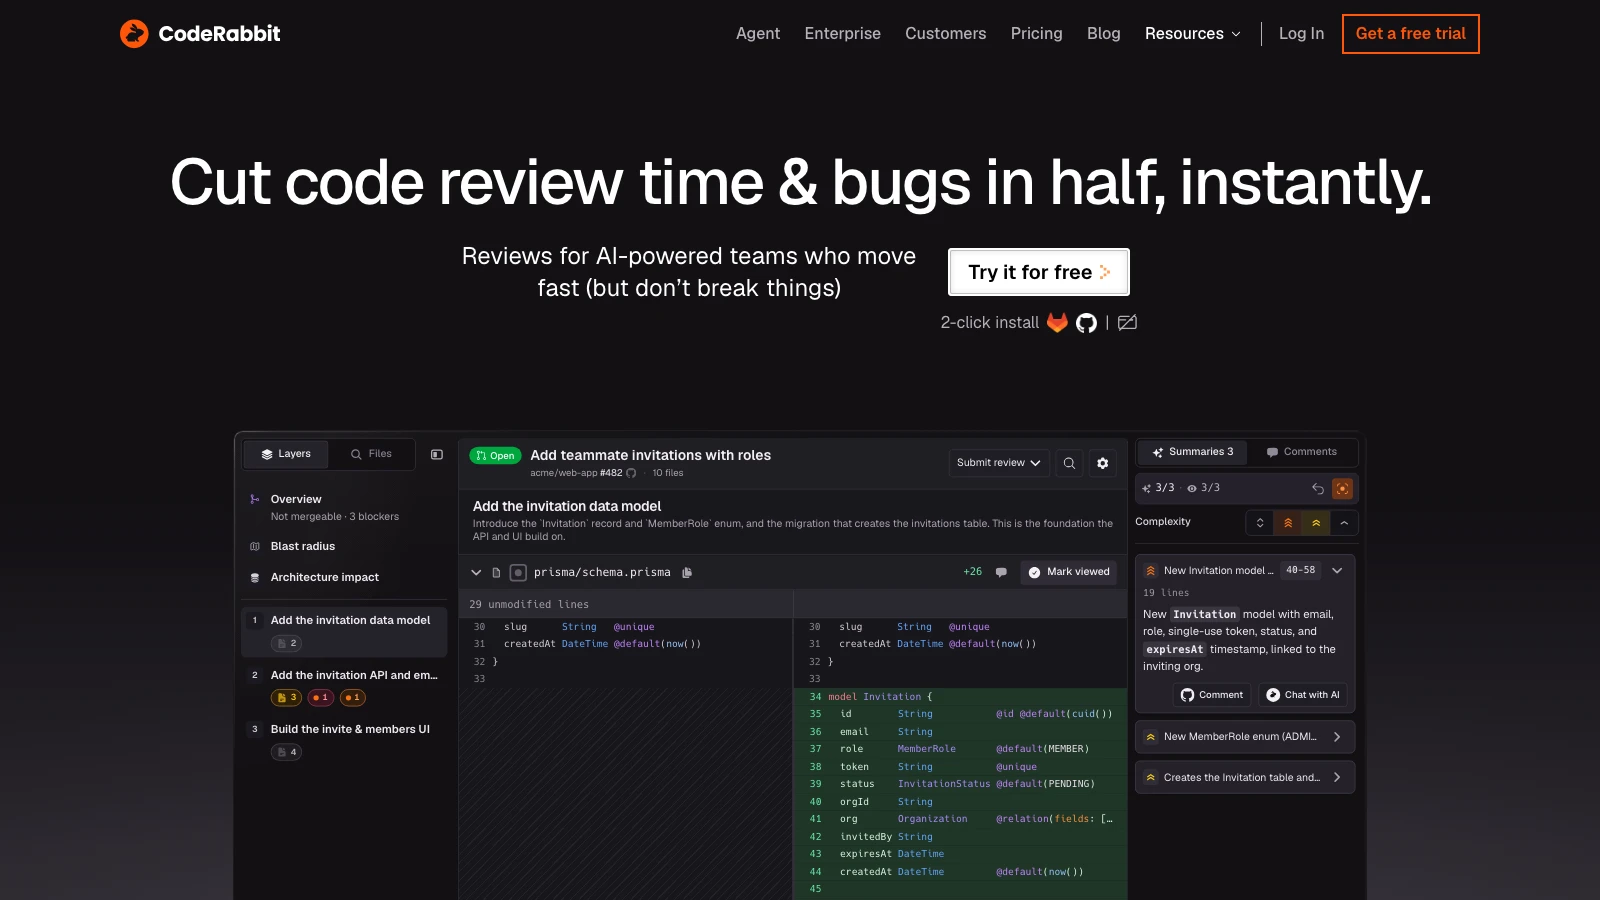
Task: Open the Blog link
Action: pyautogui.click(x=1104, y=34)
